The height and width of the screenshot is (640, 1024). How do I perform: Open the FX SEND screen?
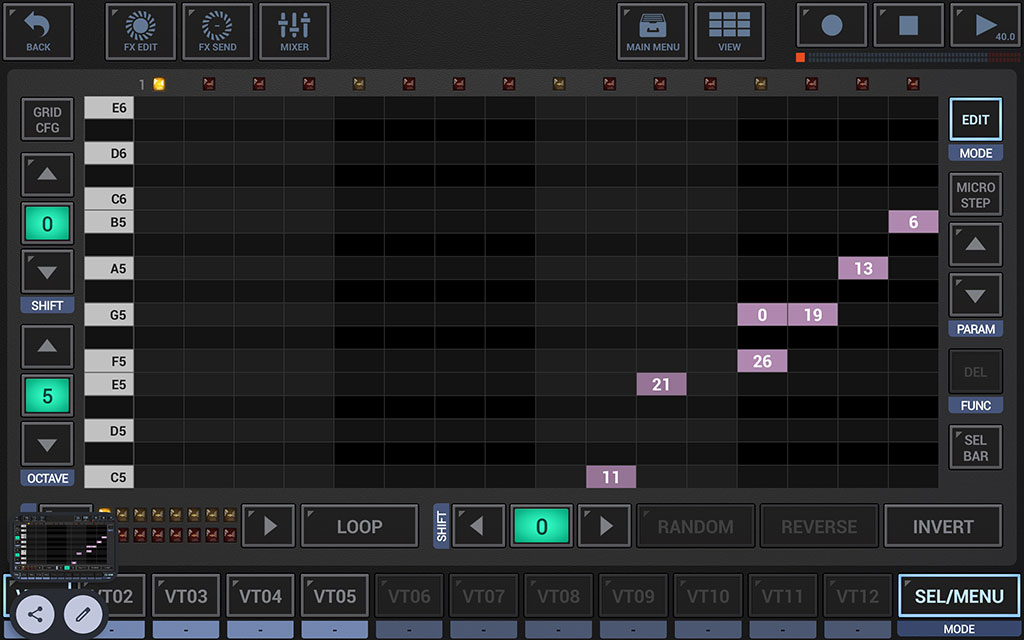pyautogui.click(x=217, y=31)
